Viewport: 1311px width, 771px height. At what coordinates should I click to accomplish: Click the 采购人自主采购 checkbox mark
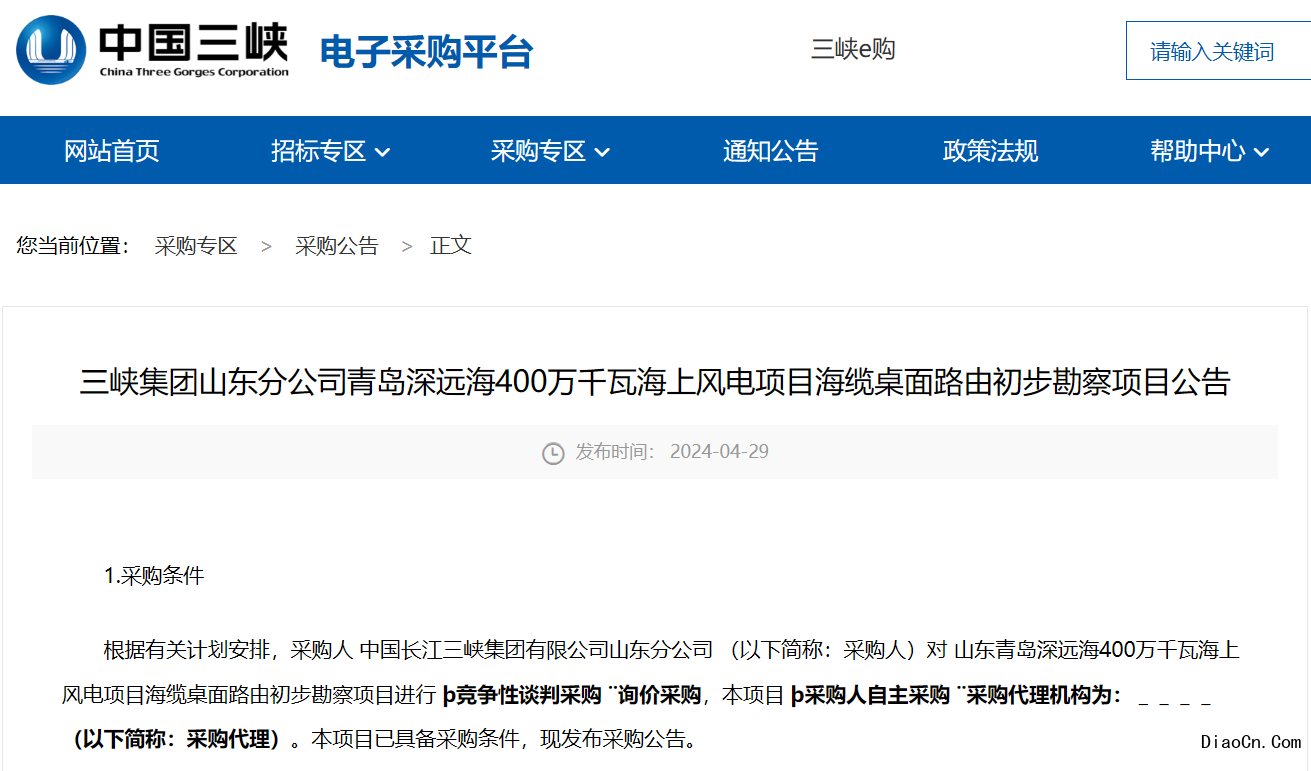(797, 696)
